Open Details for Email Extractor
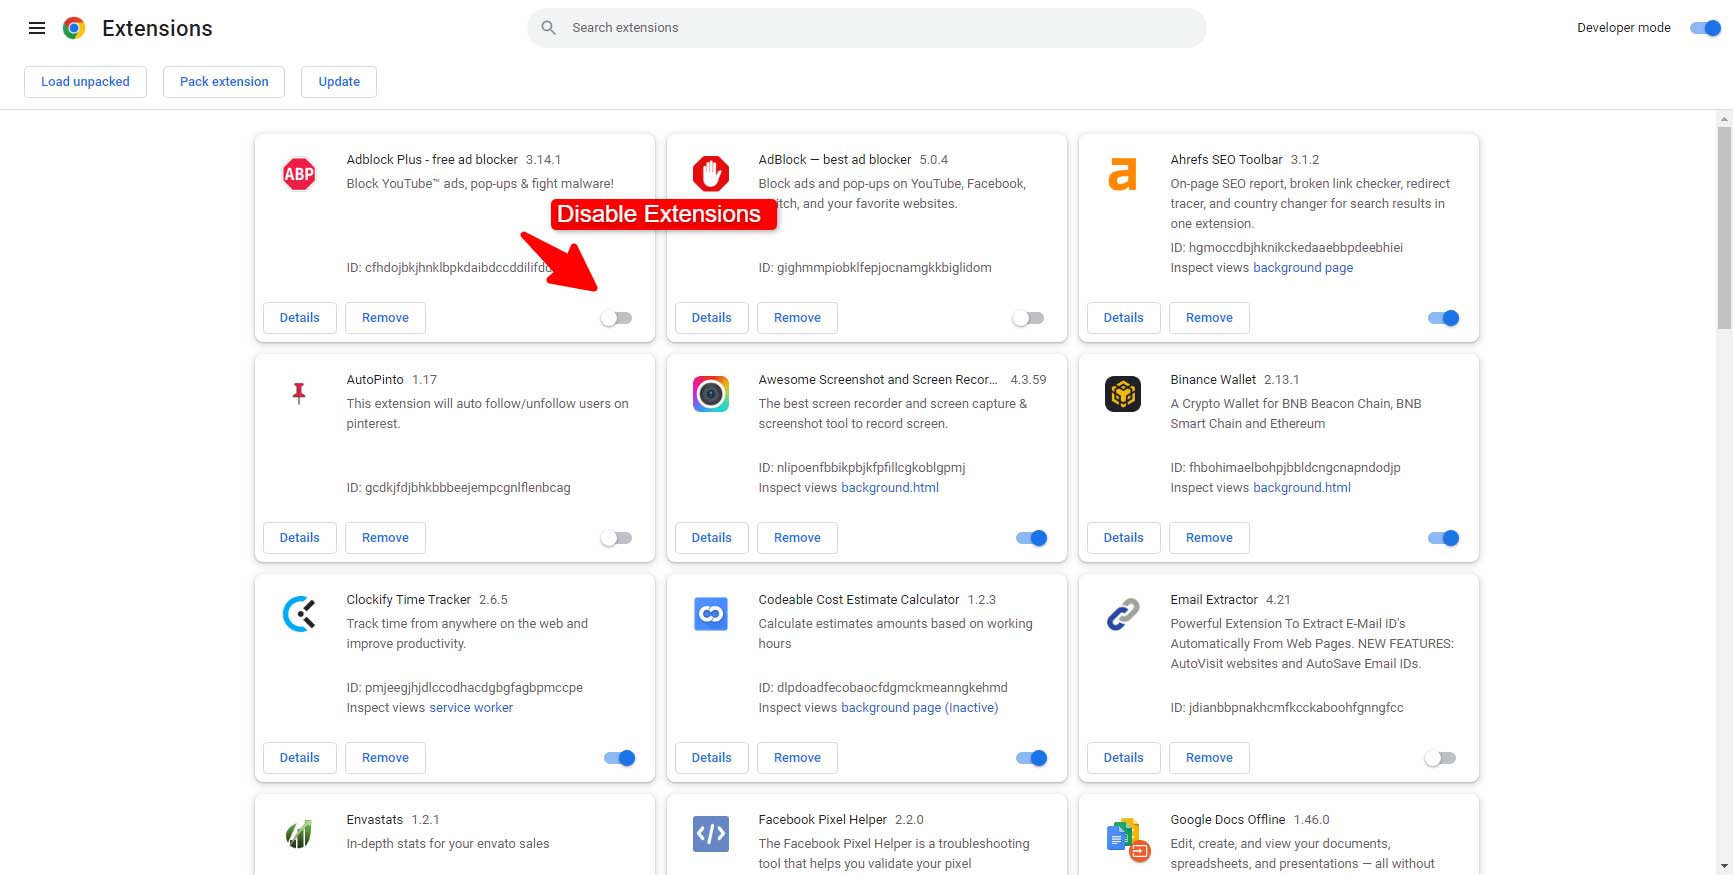Viewport: 1733px width, 875px height. click(x=1124, y=758)
